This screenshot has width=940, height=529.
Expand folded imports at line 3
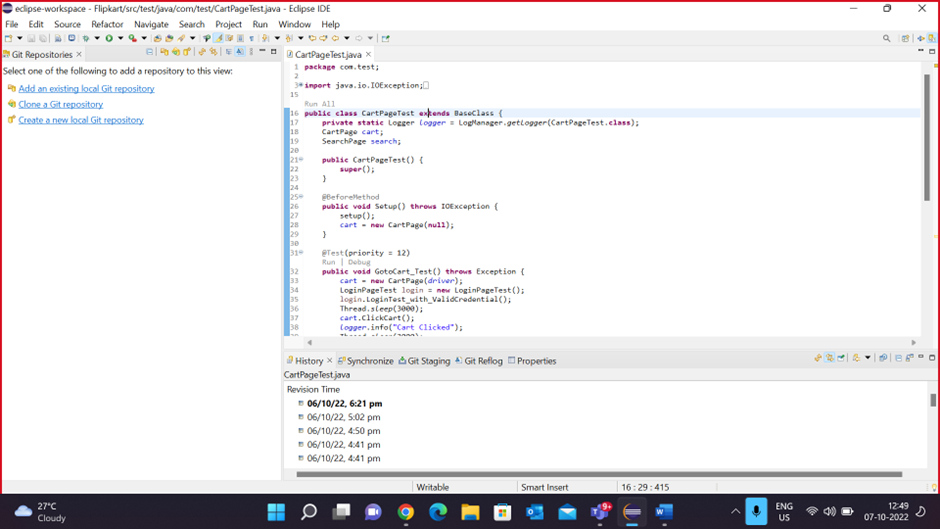tap(300, 85)
